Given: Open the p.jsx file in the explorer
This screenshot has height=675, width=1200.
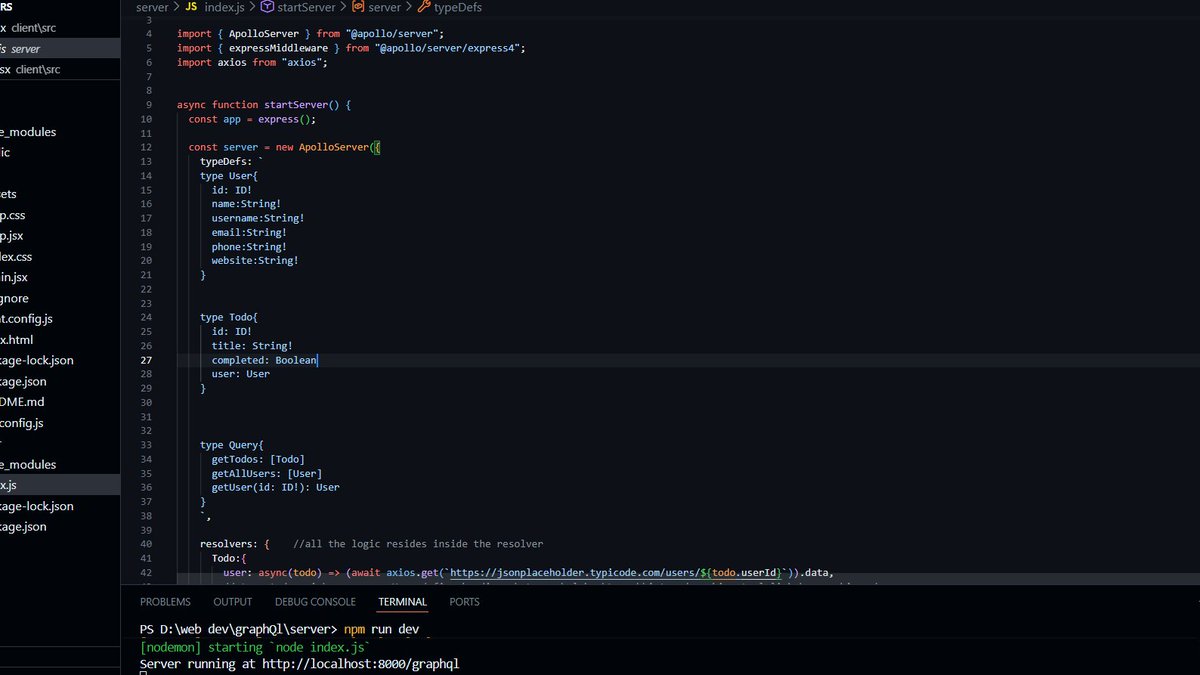Looking at the screenshot, I should (12, 236).
